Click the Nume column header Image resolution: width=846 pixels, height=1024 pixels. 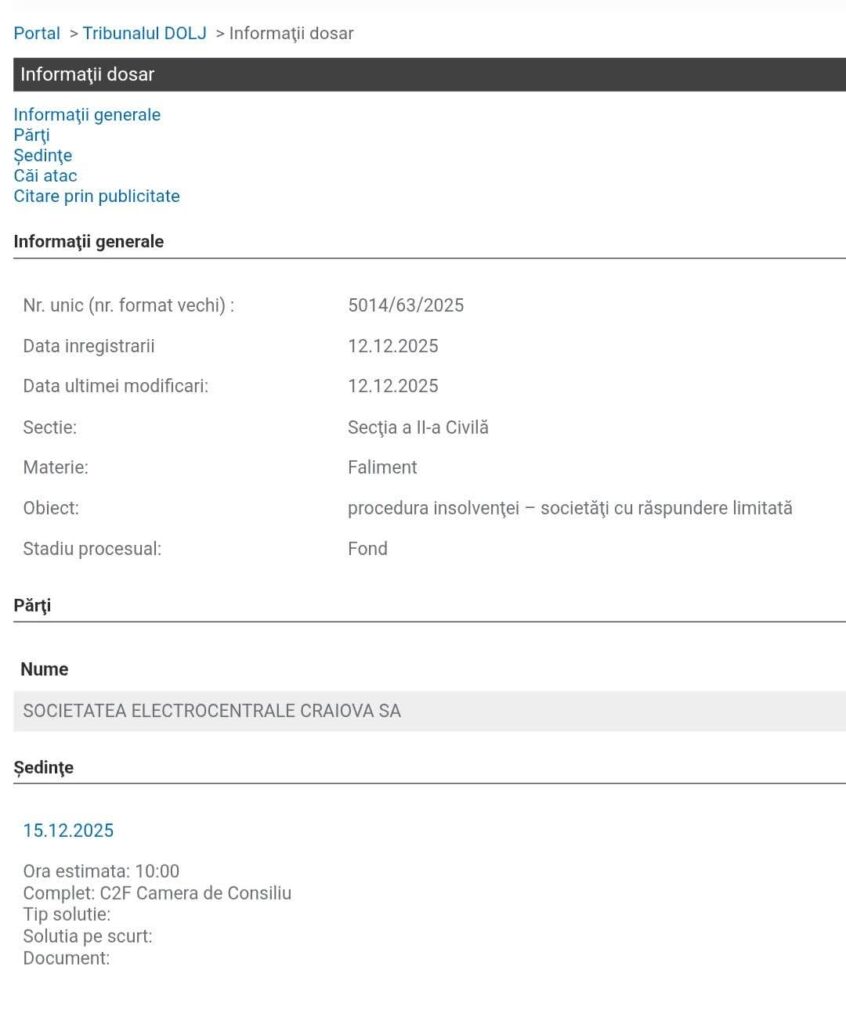click(45, 669)
